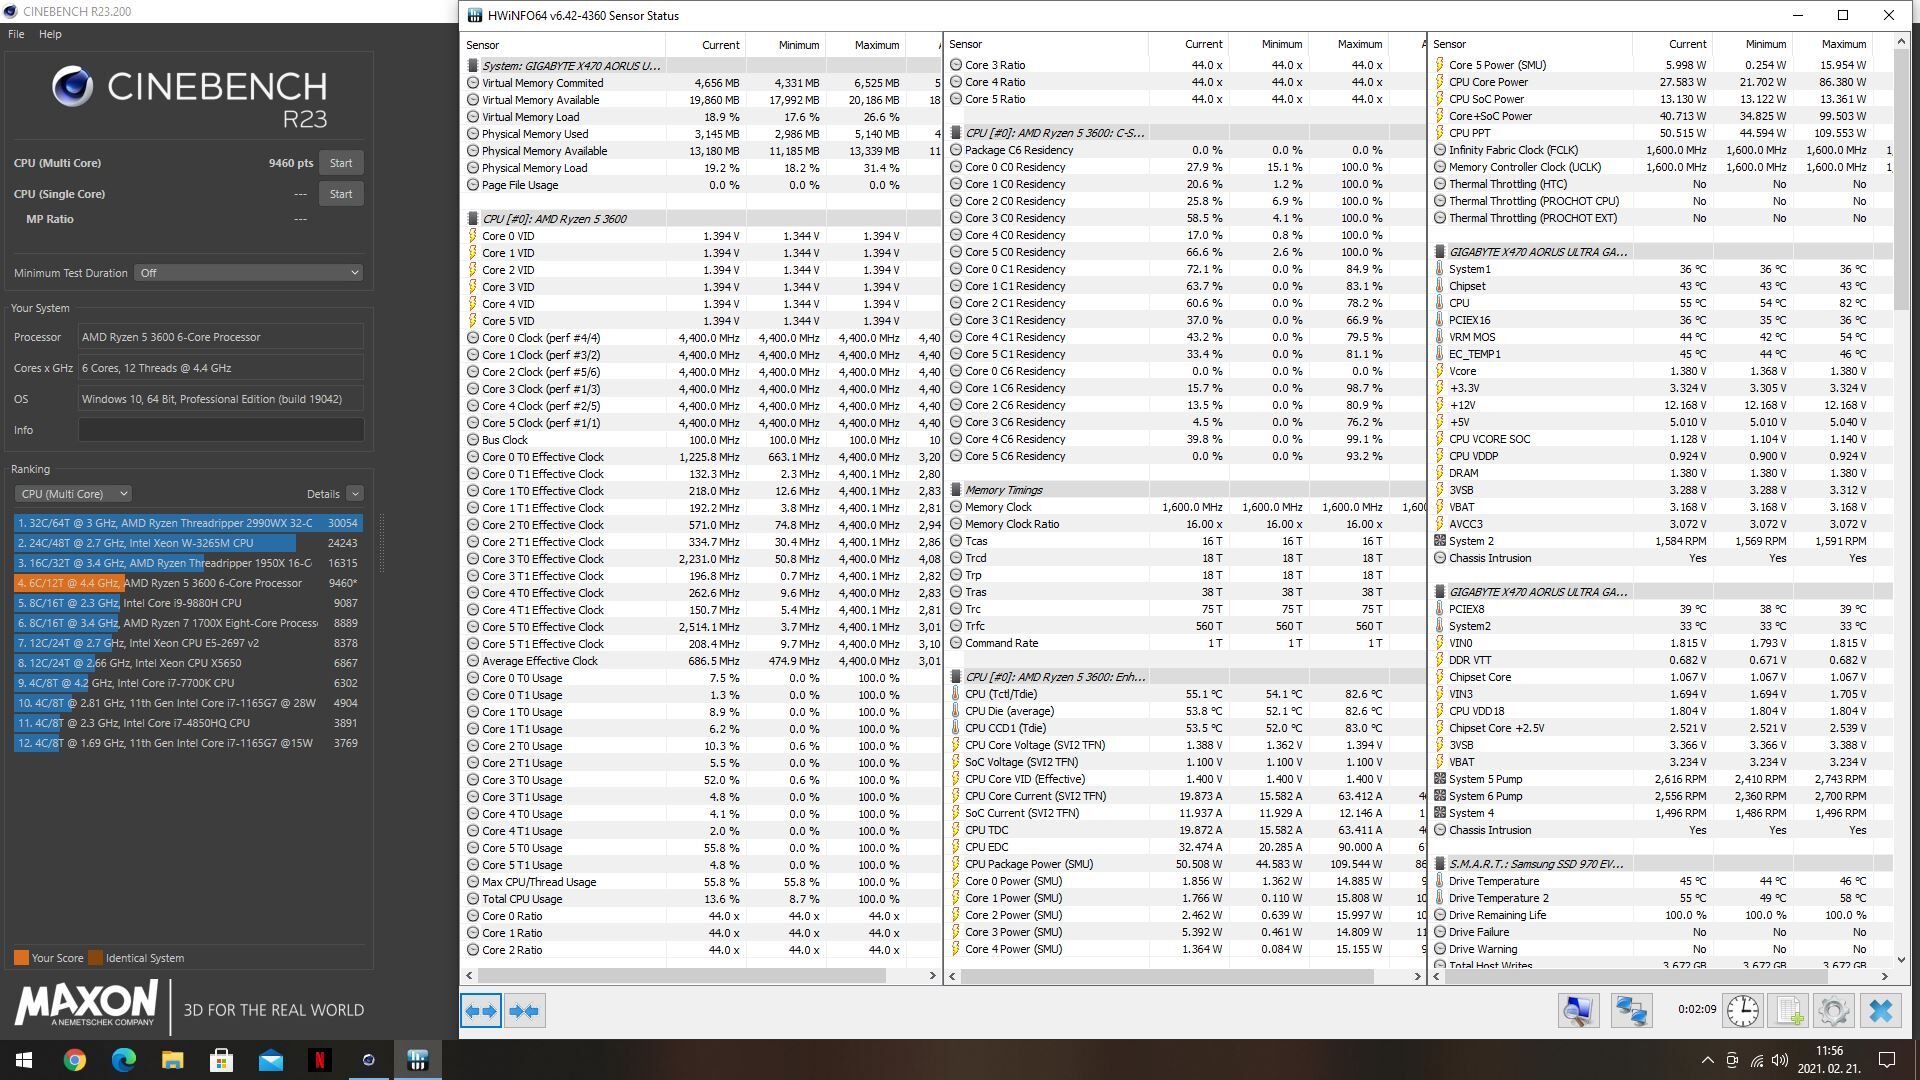Image resolution: width=1920 pixels, height=1080 pixels.
Task: Select CPU PPT sensor row
Action: coord(1663,133)
